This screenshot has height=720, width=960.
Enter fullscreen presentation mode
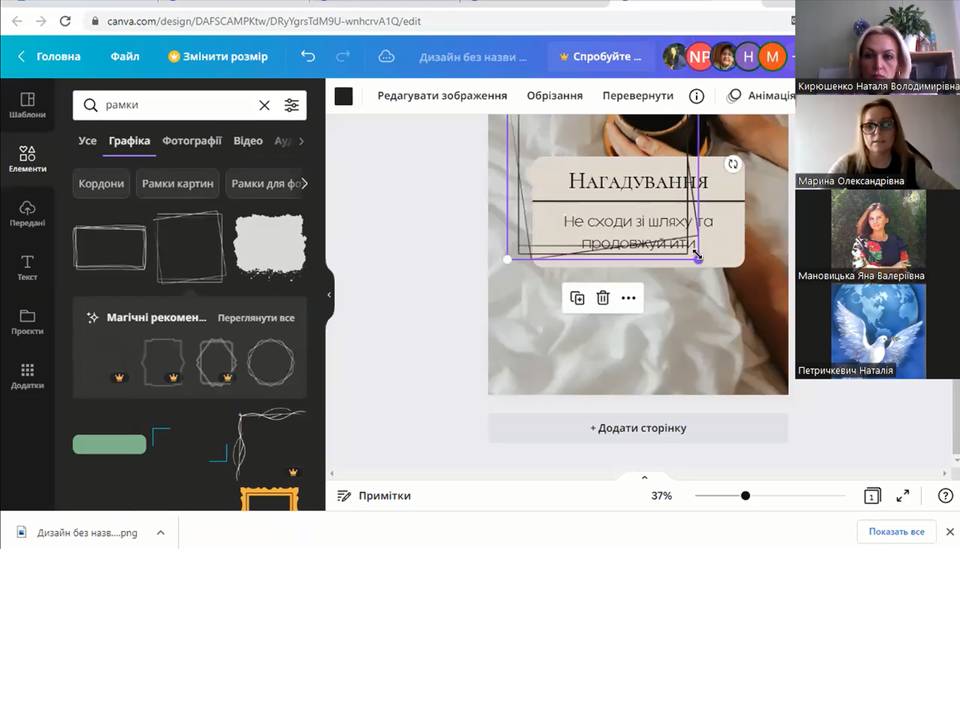click(x=903, y=496)
